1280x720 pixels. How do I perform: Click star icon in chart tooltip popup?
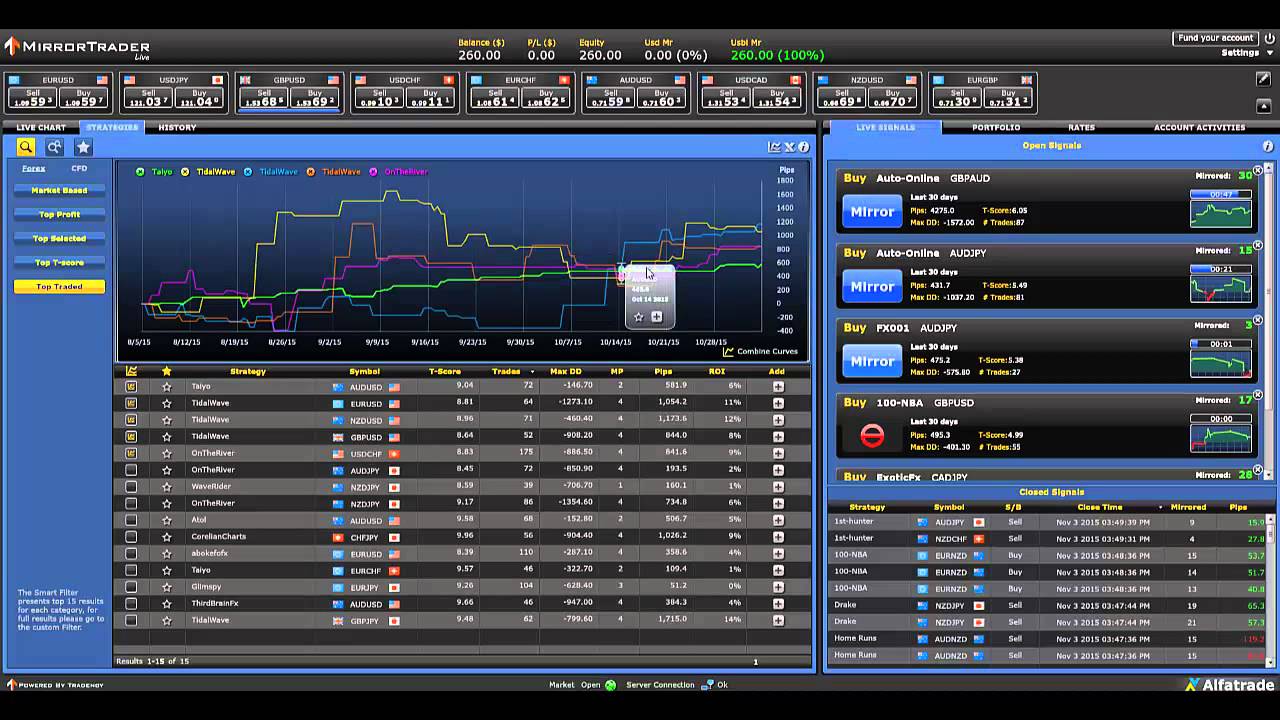[x=639, y=317]
